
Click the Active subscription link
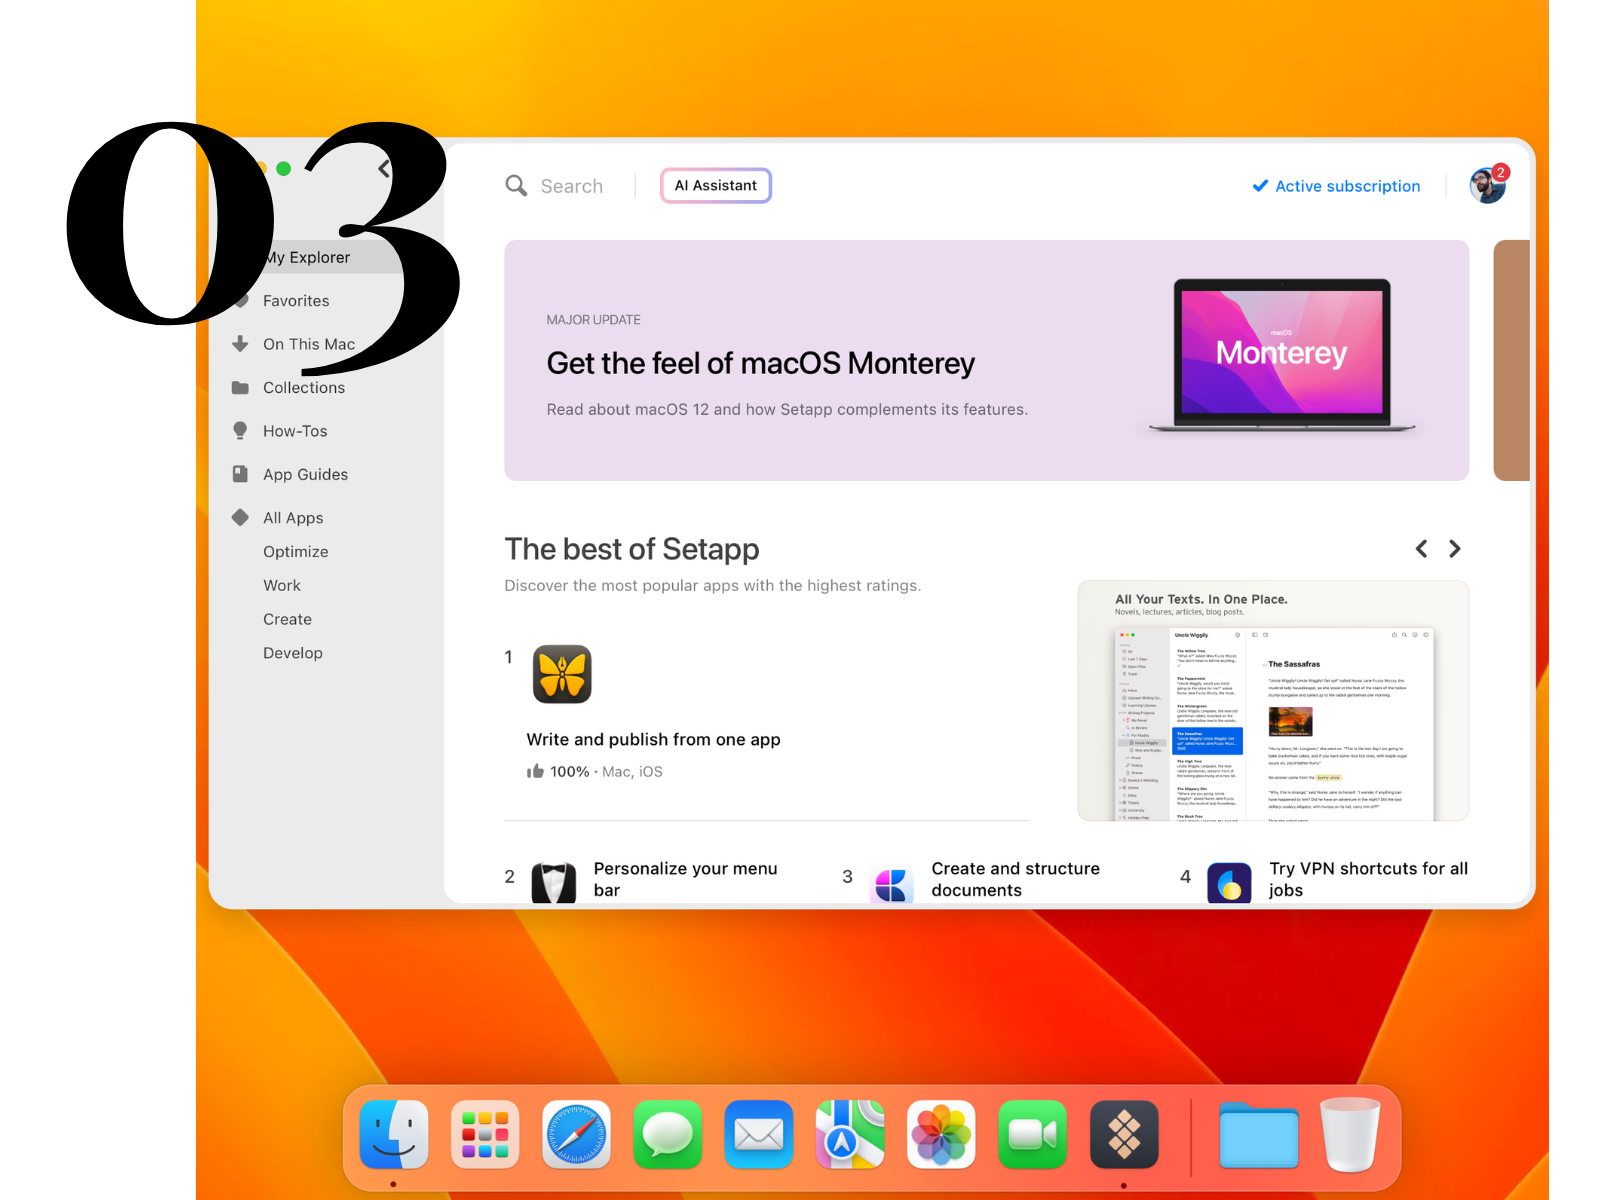(1345, 186)
